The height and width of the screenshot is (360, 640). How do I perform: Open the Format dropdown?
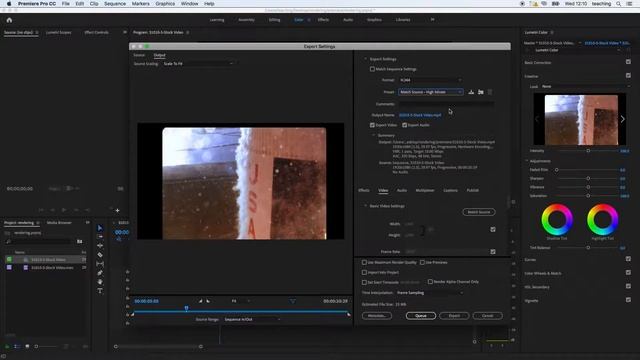click(x=431, y=80)
